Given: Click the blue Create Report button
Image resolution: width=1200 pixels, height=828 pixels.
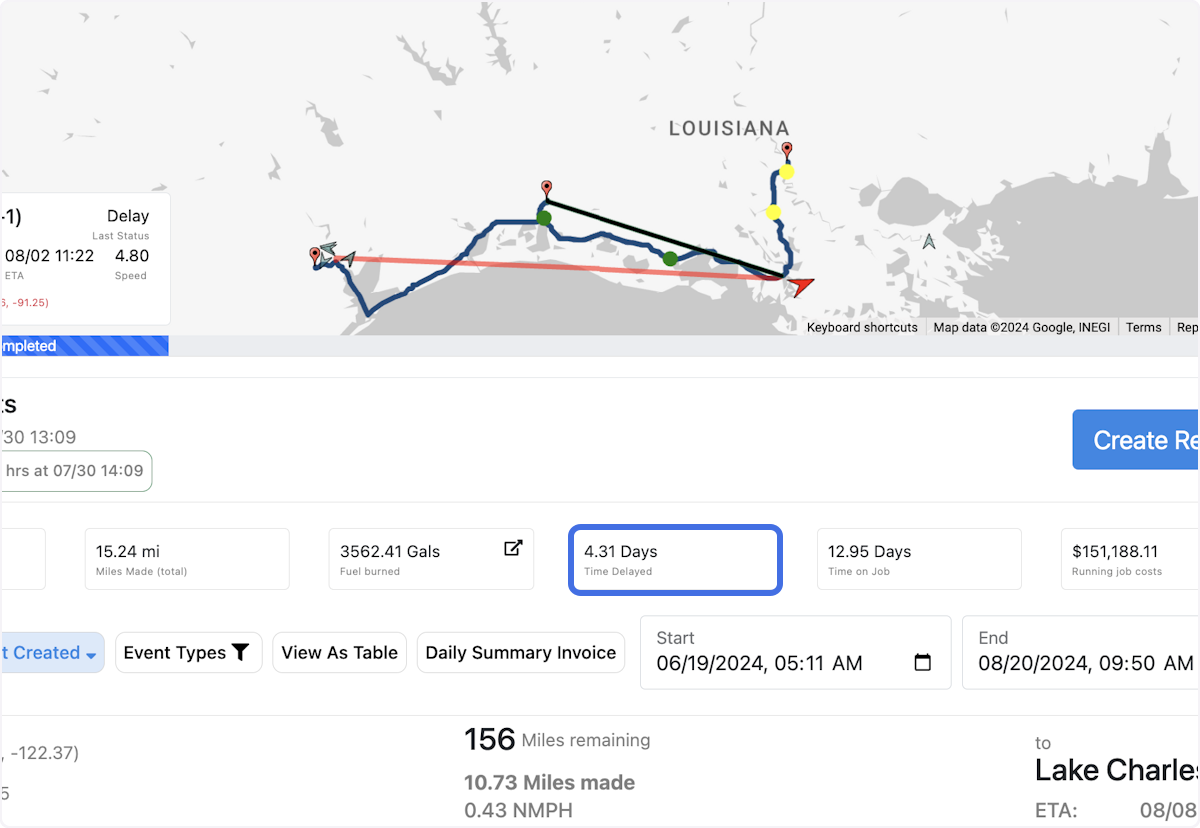Looking at the screenshot, I should point(1136,440).
